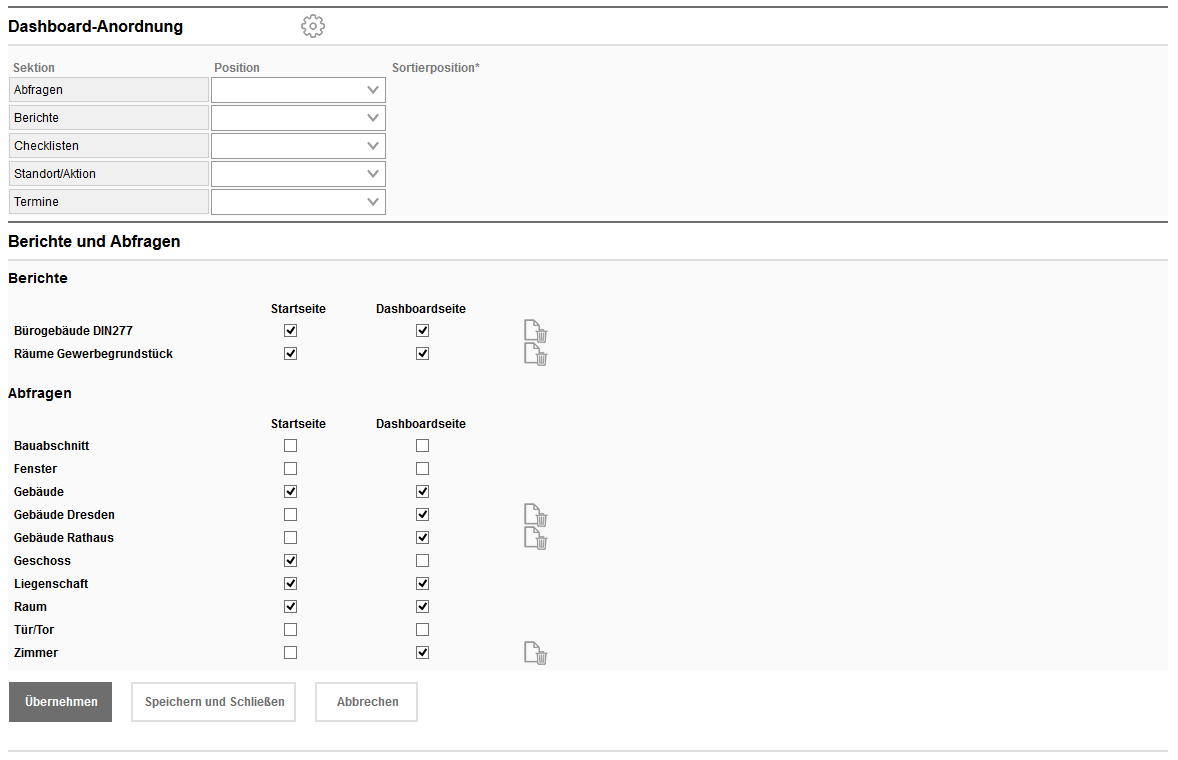Screen dimensions: 1178x760
Task: Check Startseite for Fenster
Action: coord(290,469)
